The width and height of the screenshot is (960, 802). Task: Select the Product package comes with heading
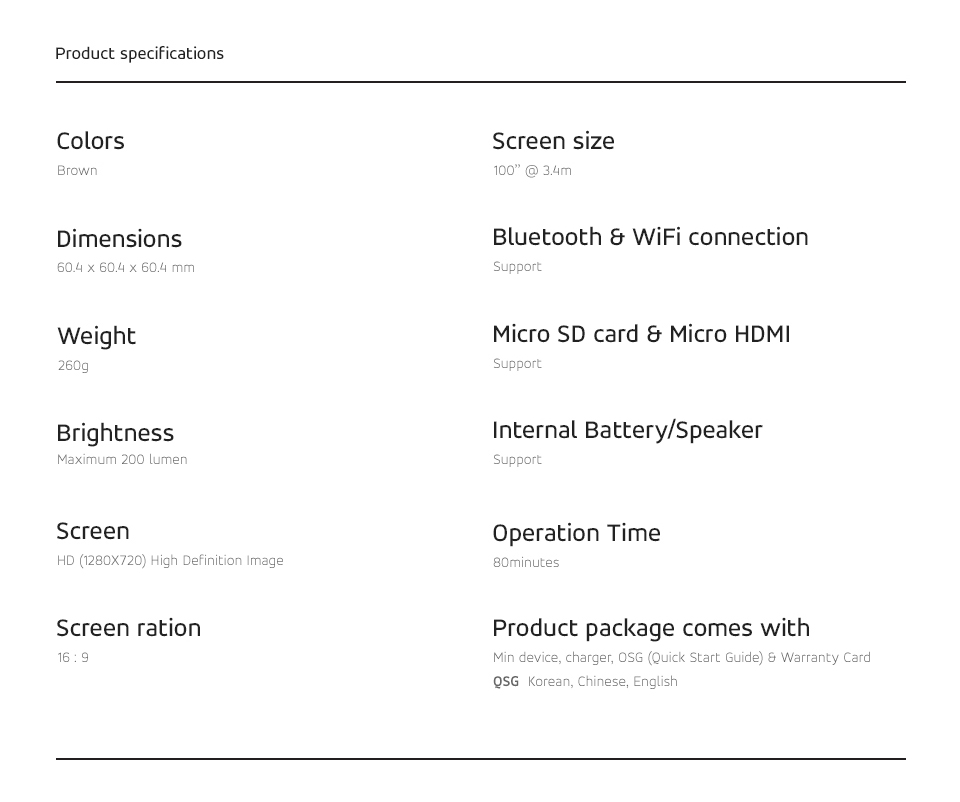(x=651, y=629)
